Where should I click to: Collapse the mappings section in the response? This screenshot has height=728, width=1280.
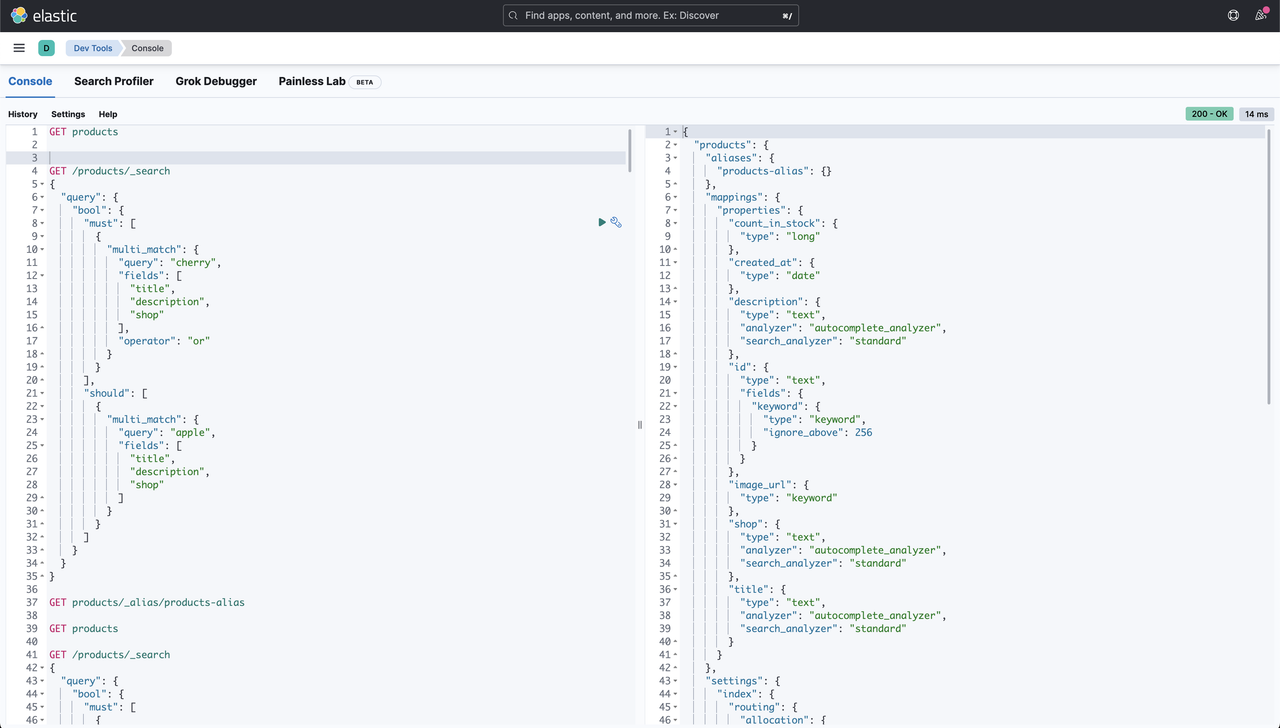coord(674,197)
